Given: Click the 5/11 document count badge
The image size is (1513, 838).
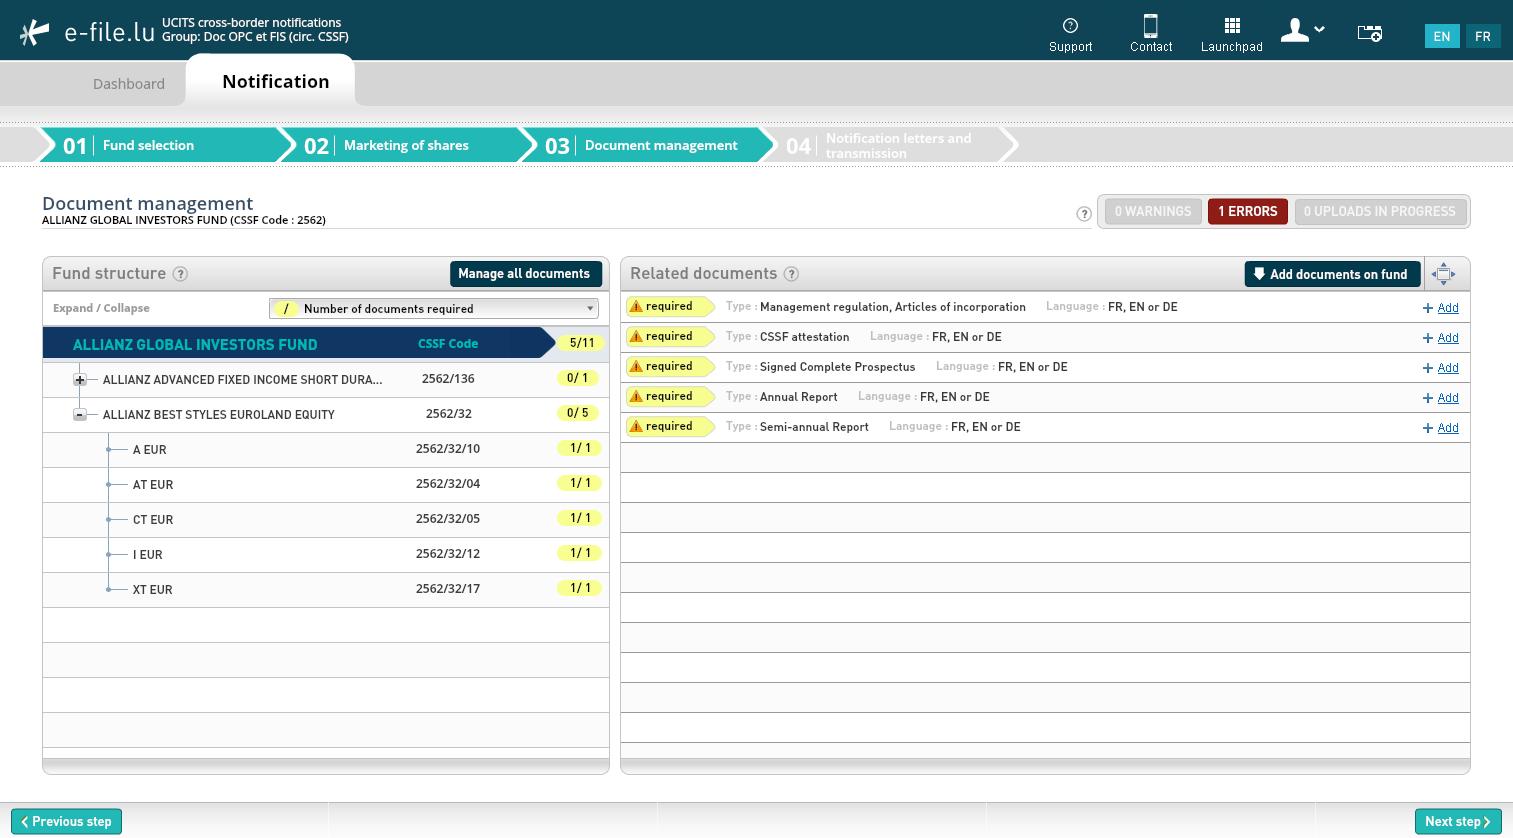Looking at the screenshot, I should tap(581, 343).
